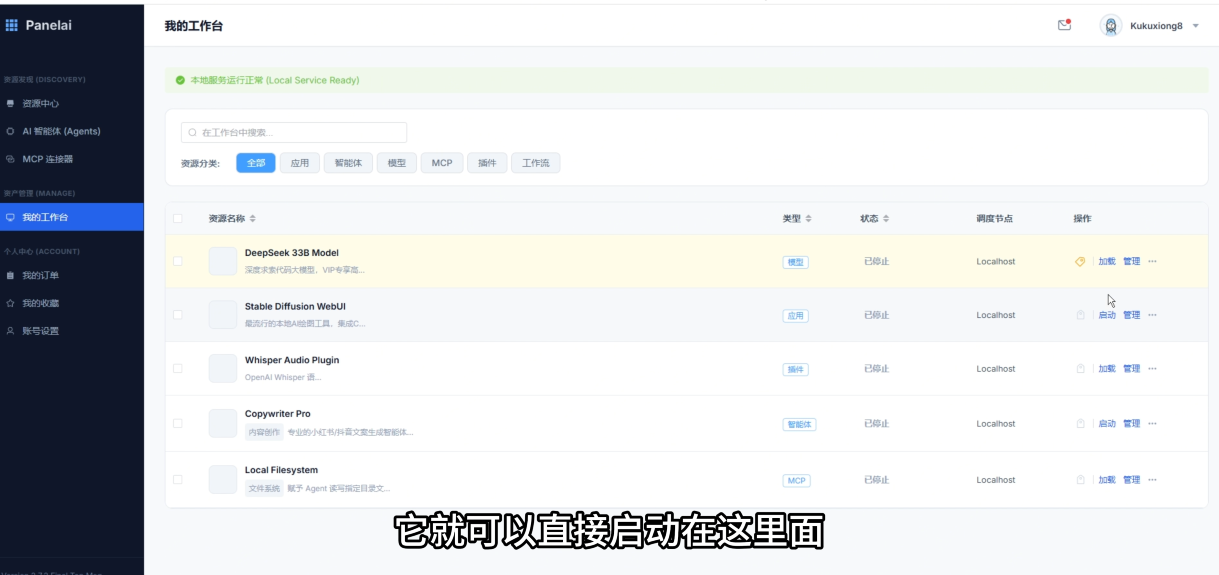This screenshot has width=1219, height=575.
Task: Check the Whisper Audio Plugin row checkbox
Action: (x=178, y=368)
